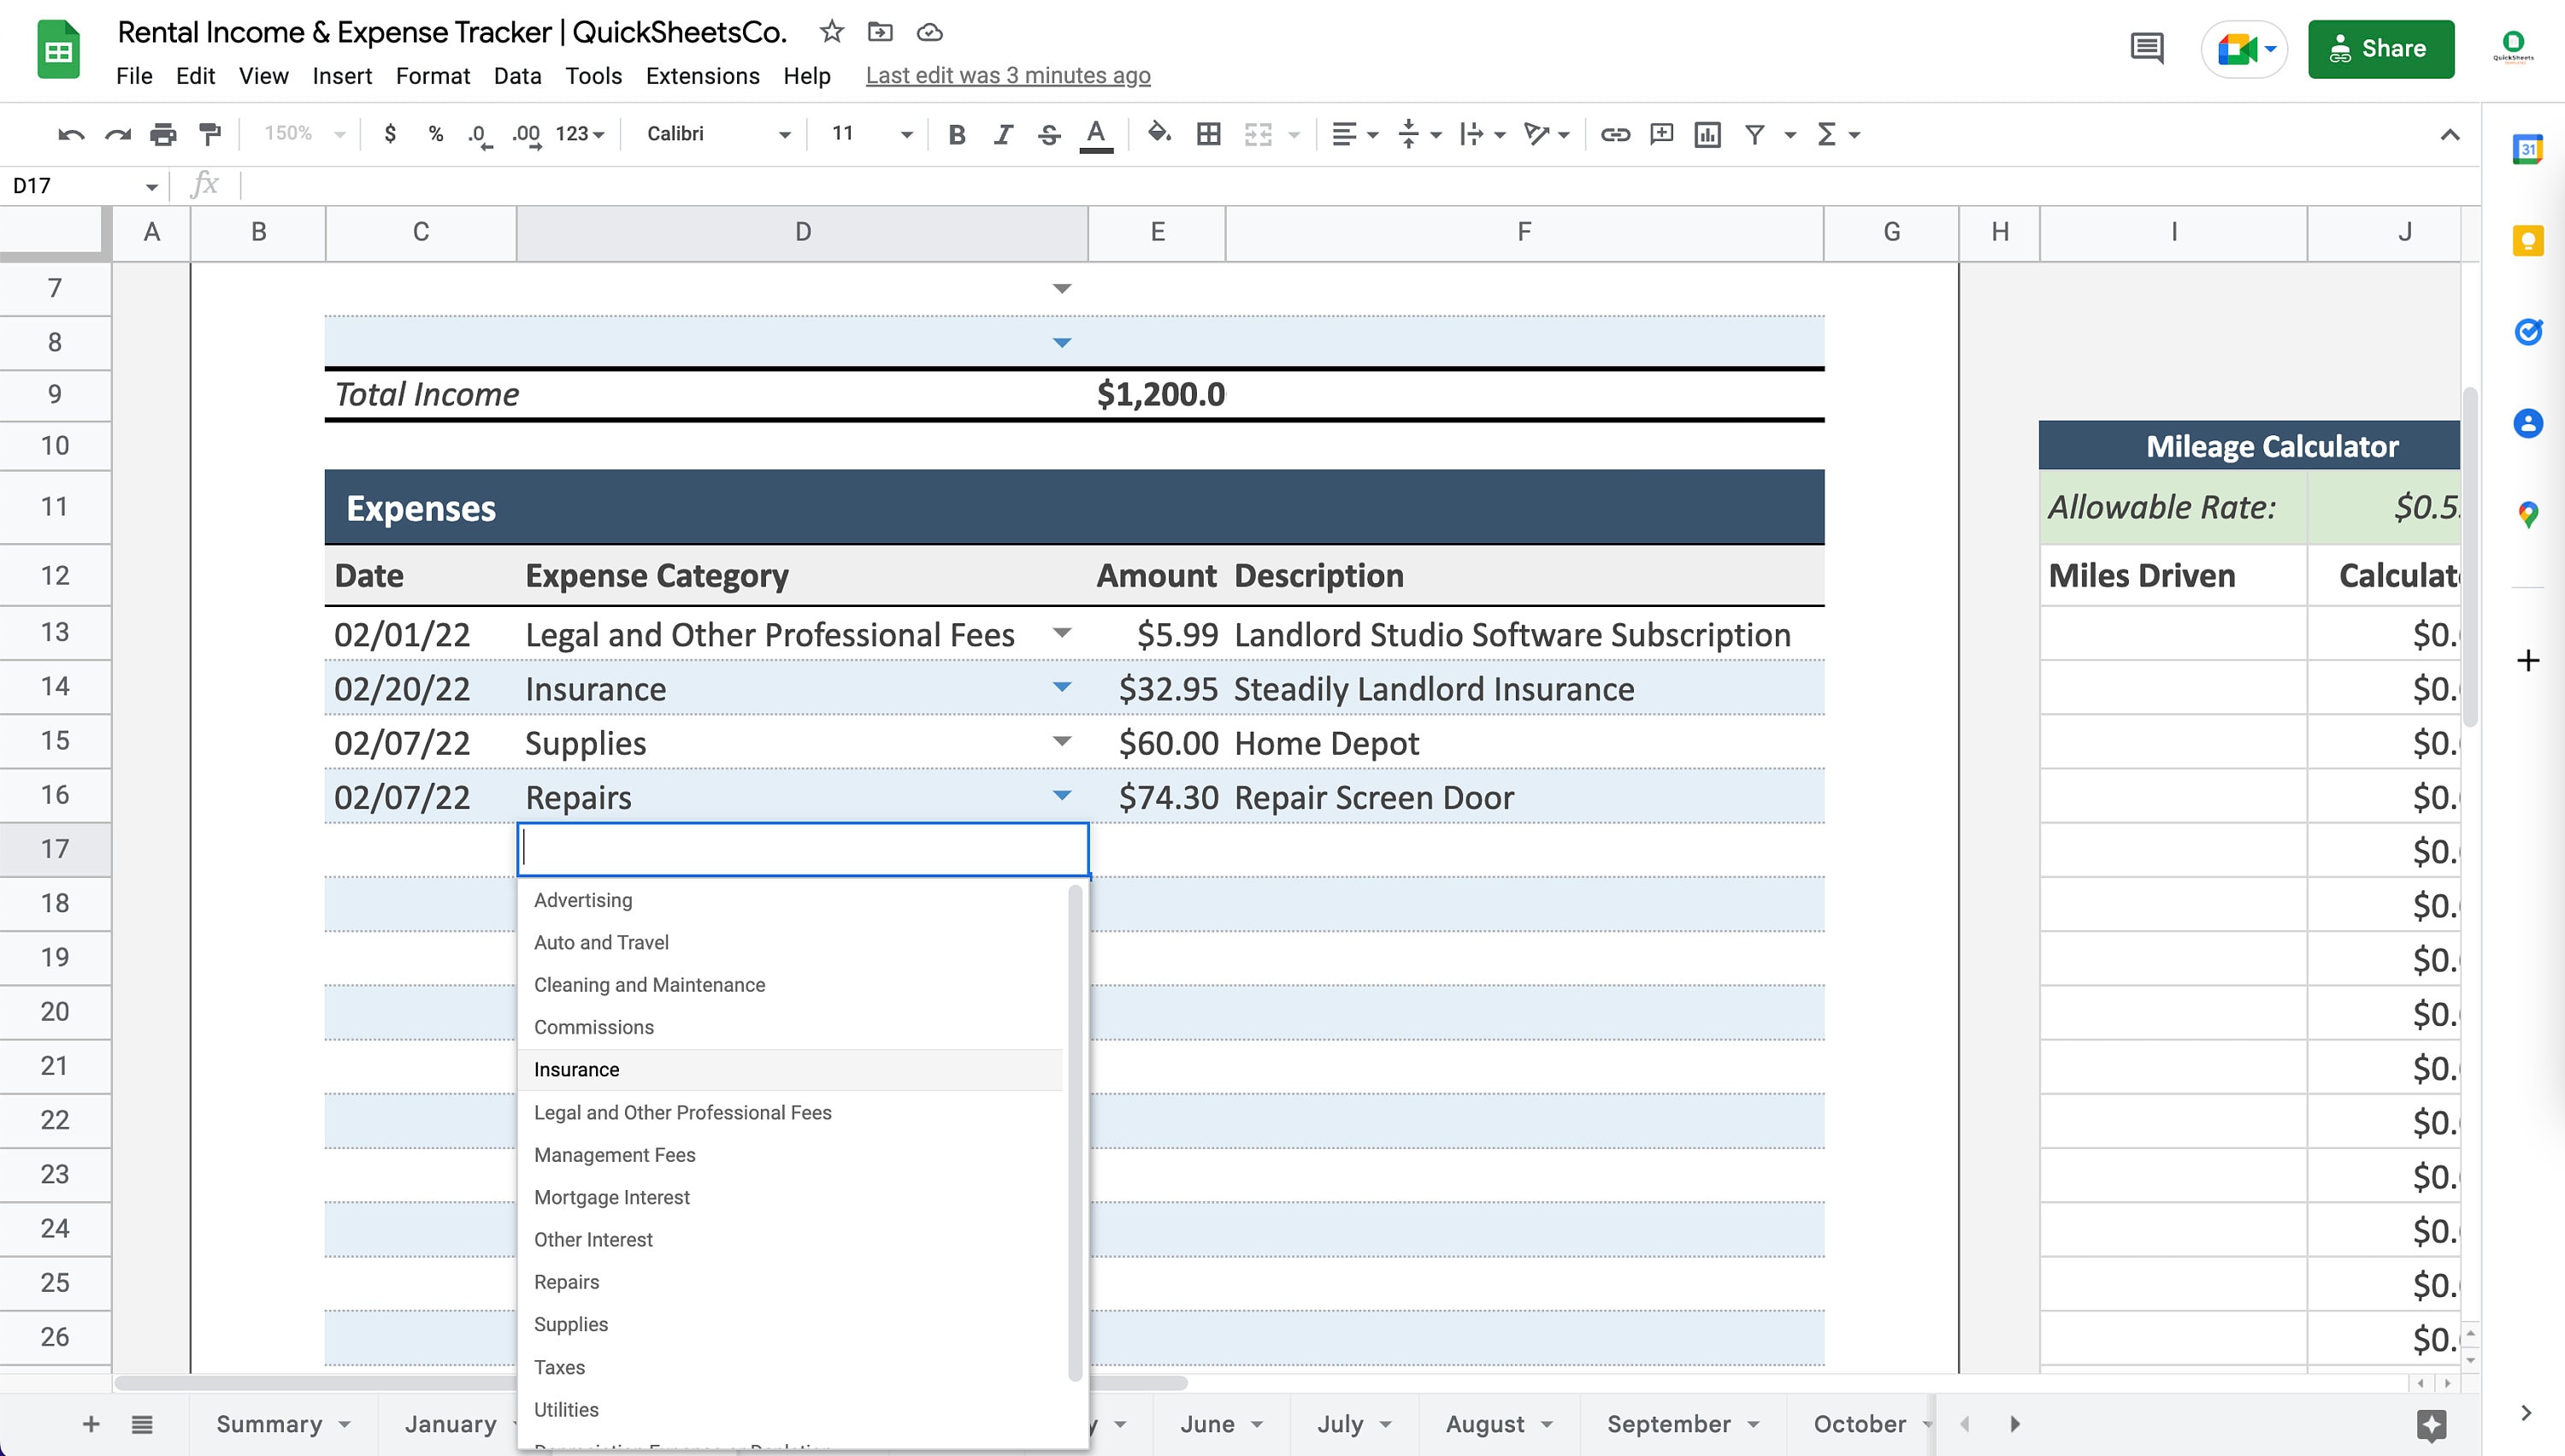The height and width of the screenshot is (1456, 2565).
Task: Open vertical align dropdown
Action: tap(1420, 134)
